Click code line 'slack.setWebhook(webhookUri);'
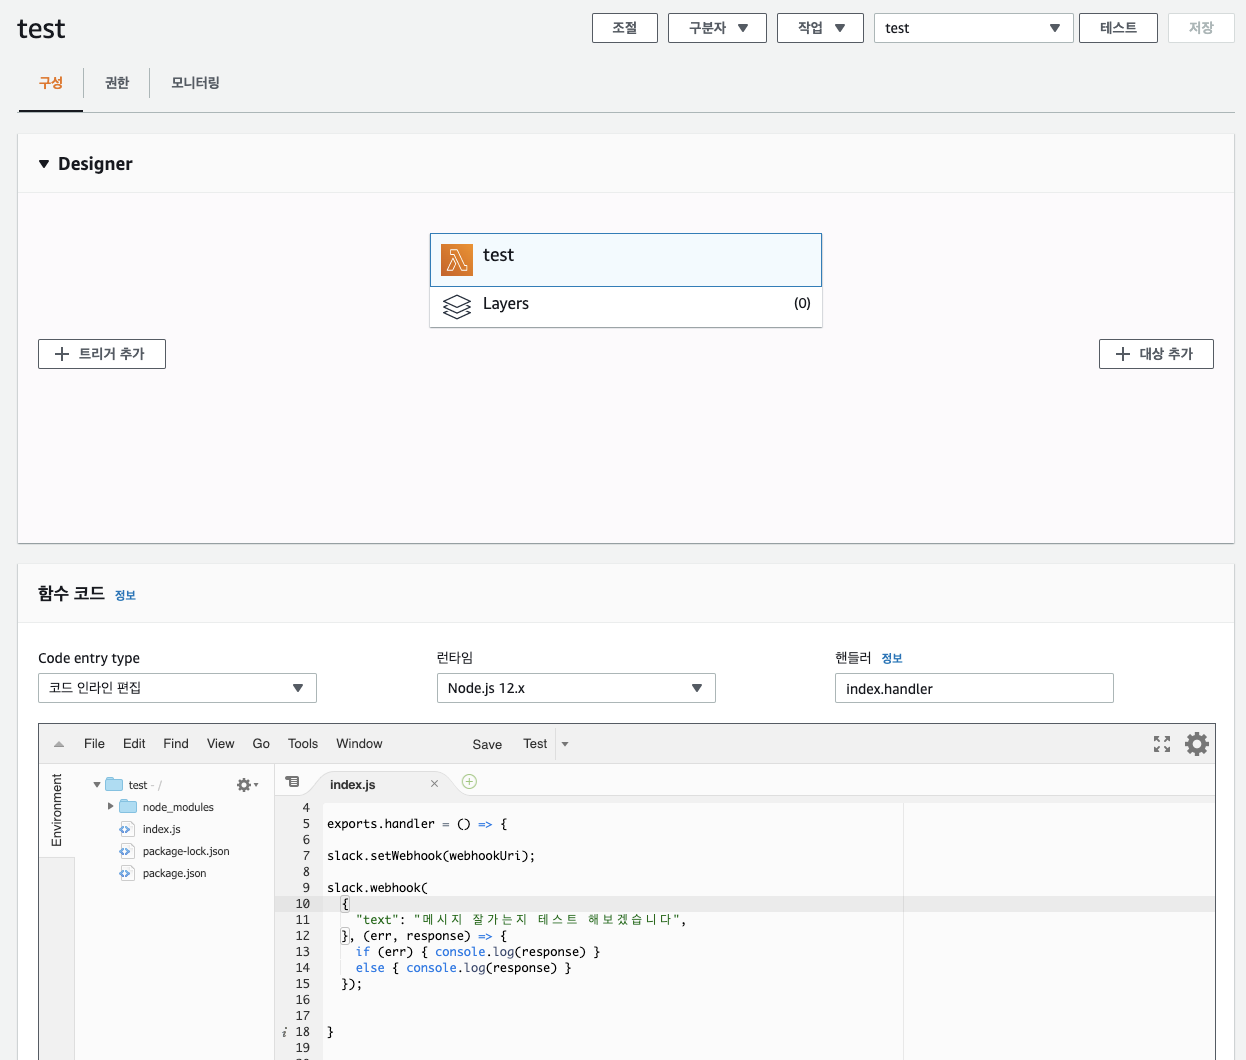Screen dimensions: 1246x1060 coord(431,856)
